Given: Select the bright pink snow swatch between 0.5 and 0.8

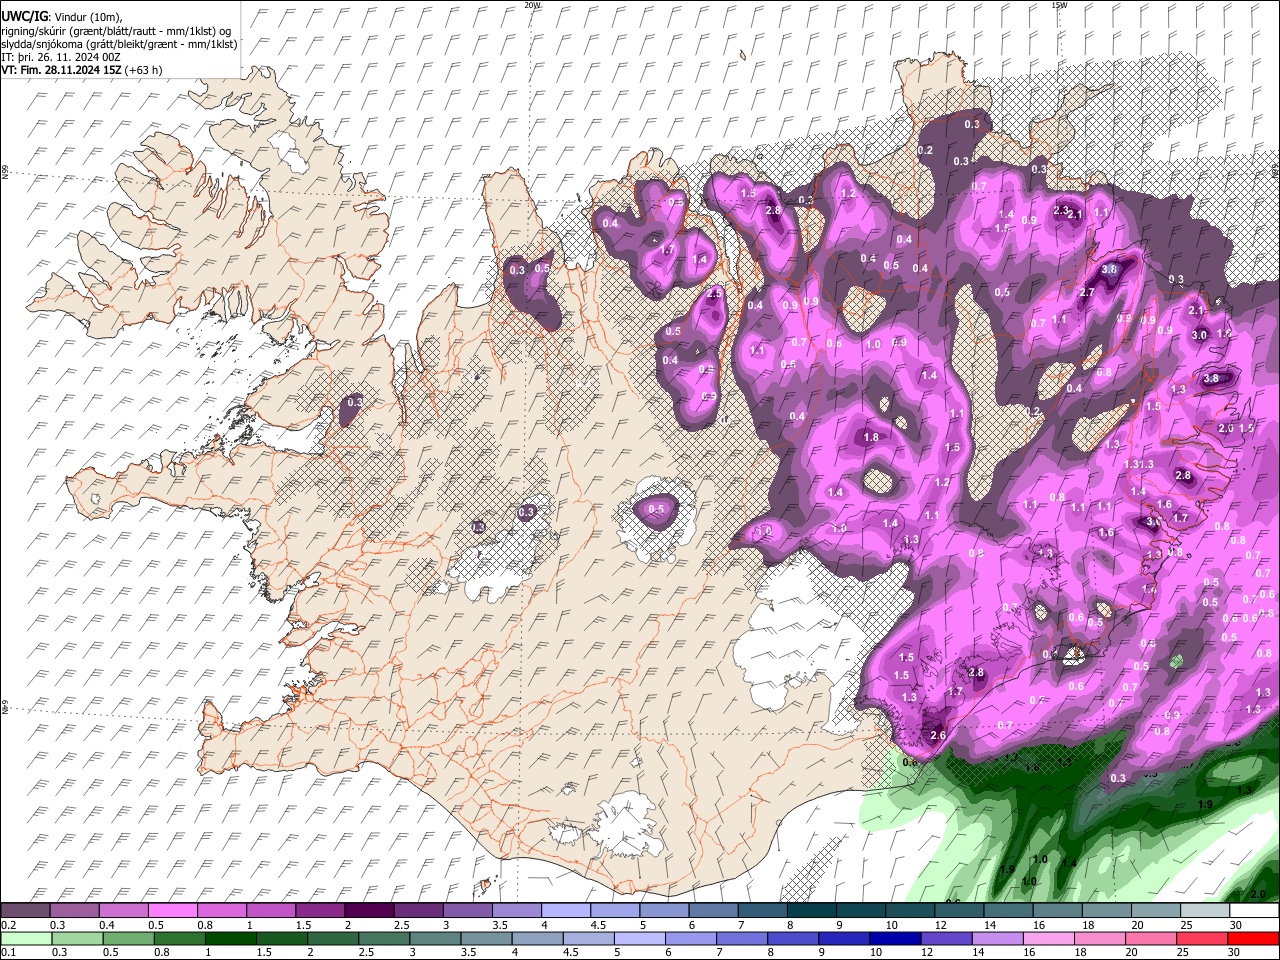Looking at the screenshot, I should (x=172, y=910).
